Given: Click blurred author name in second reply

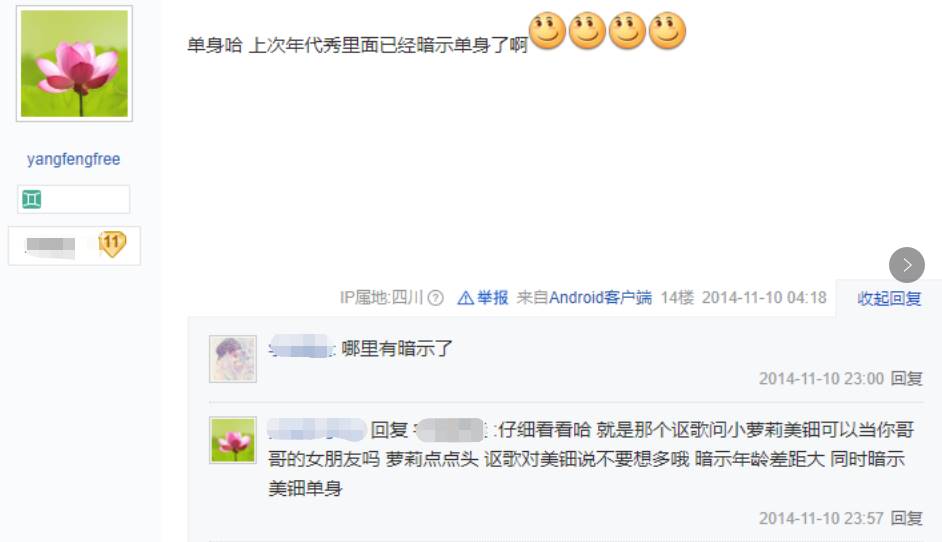Looking at the screenshot, I should [317, 429].
